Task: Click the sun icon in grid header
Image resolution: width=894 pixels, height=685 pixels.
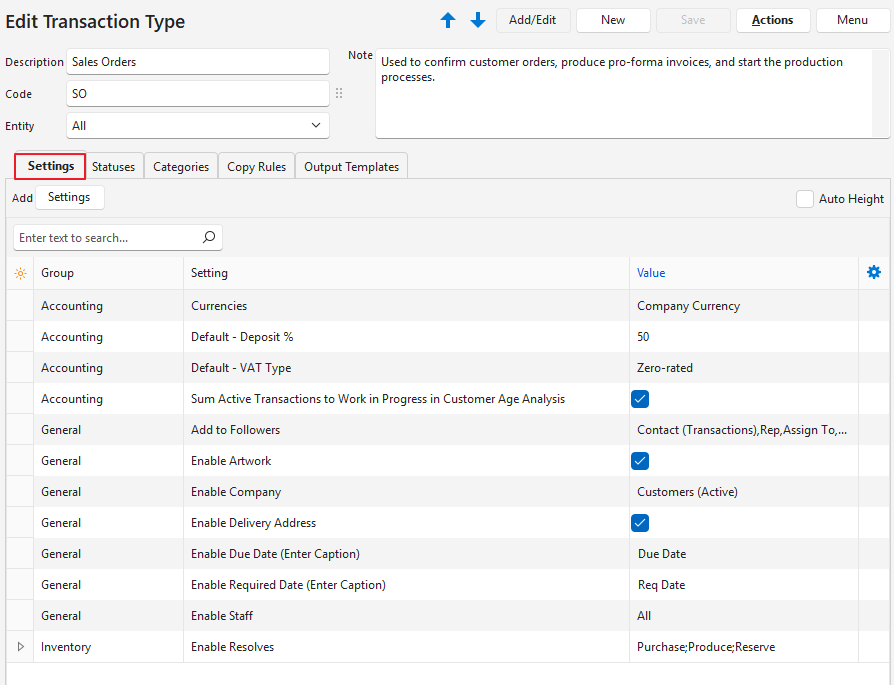Action: tap(20, 273)
